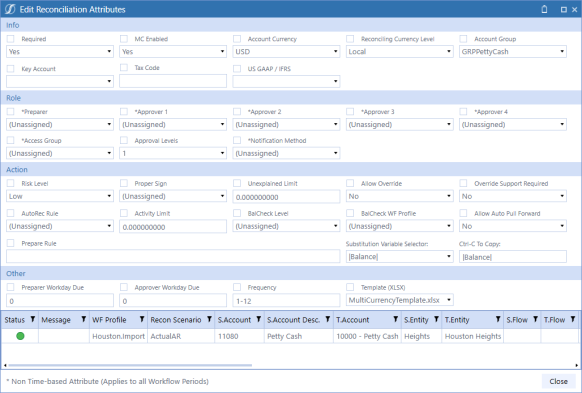Click the filter icon on Status column
582x393 pixels.
coord(33,319)
